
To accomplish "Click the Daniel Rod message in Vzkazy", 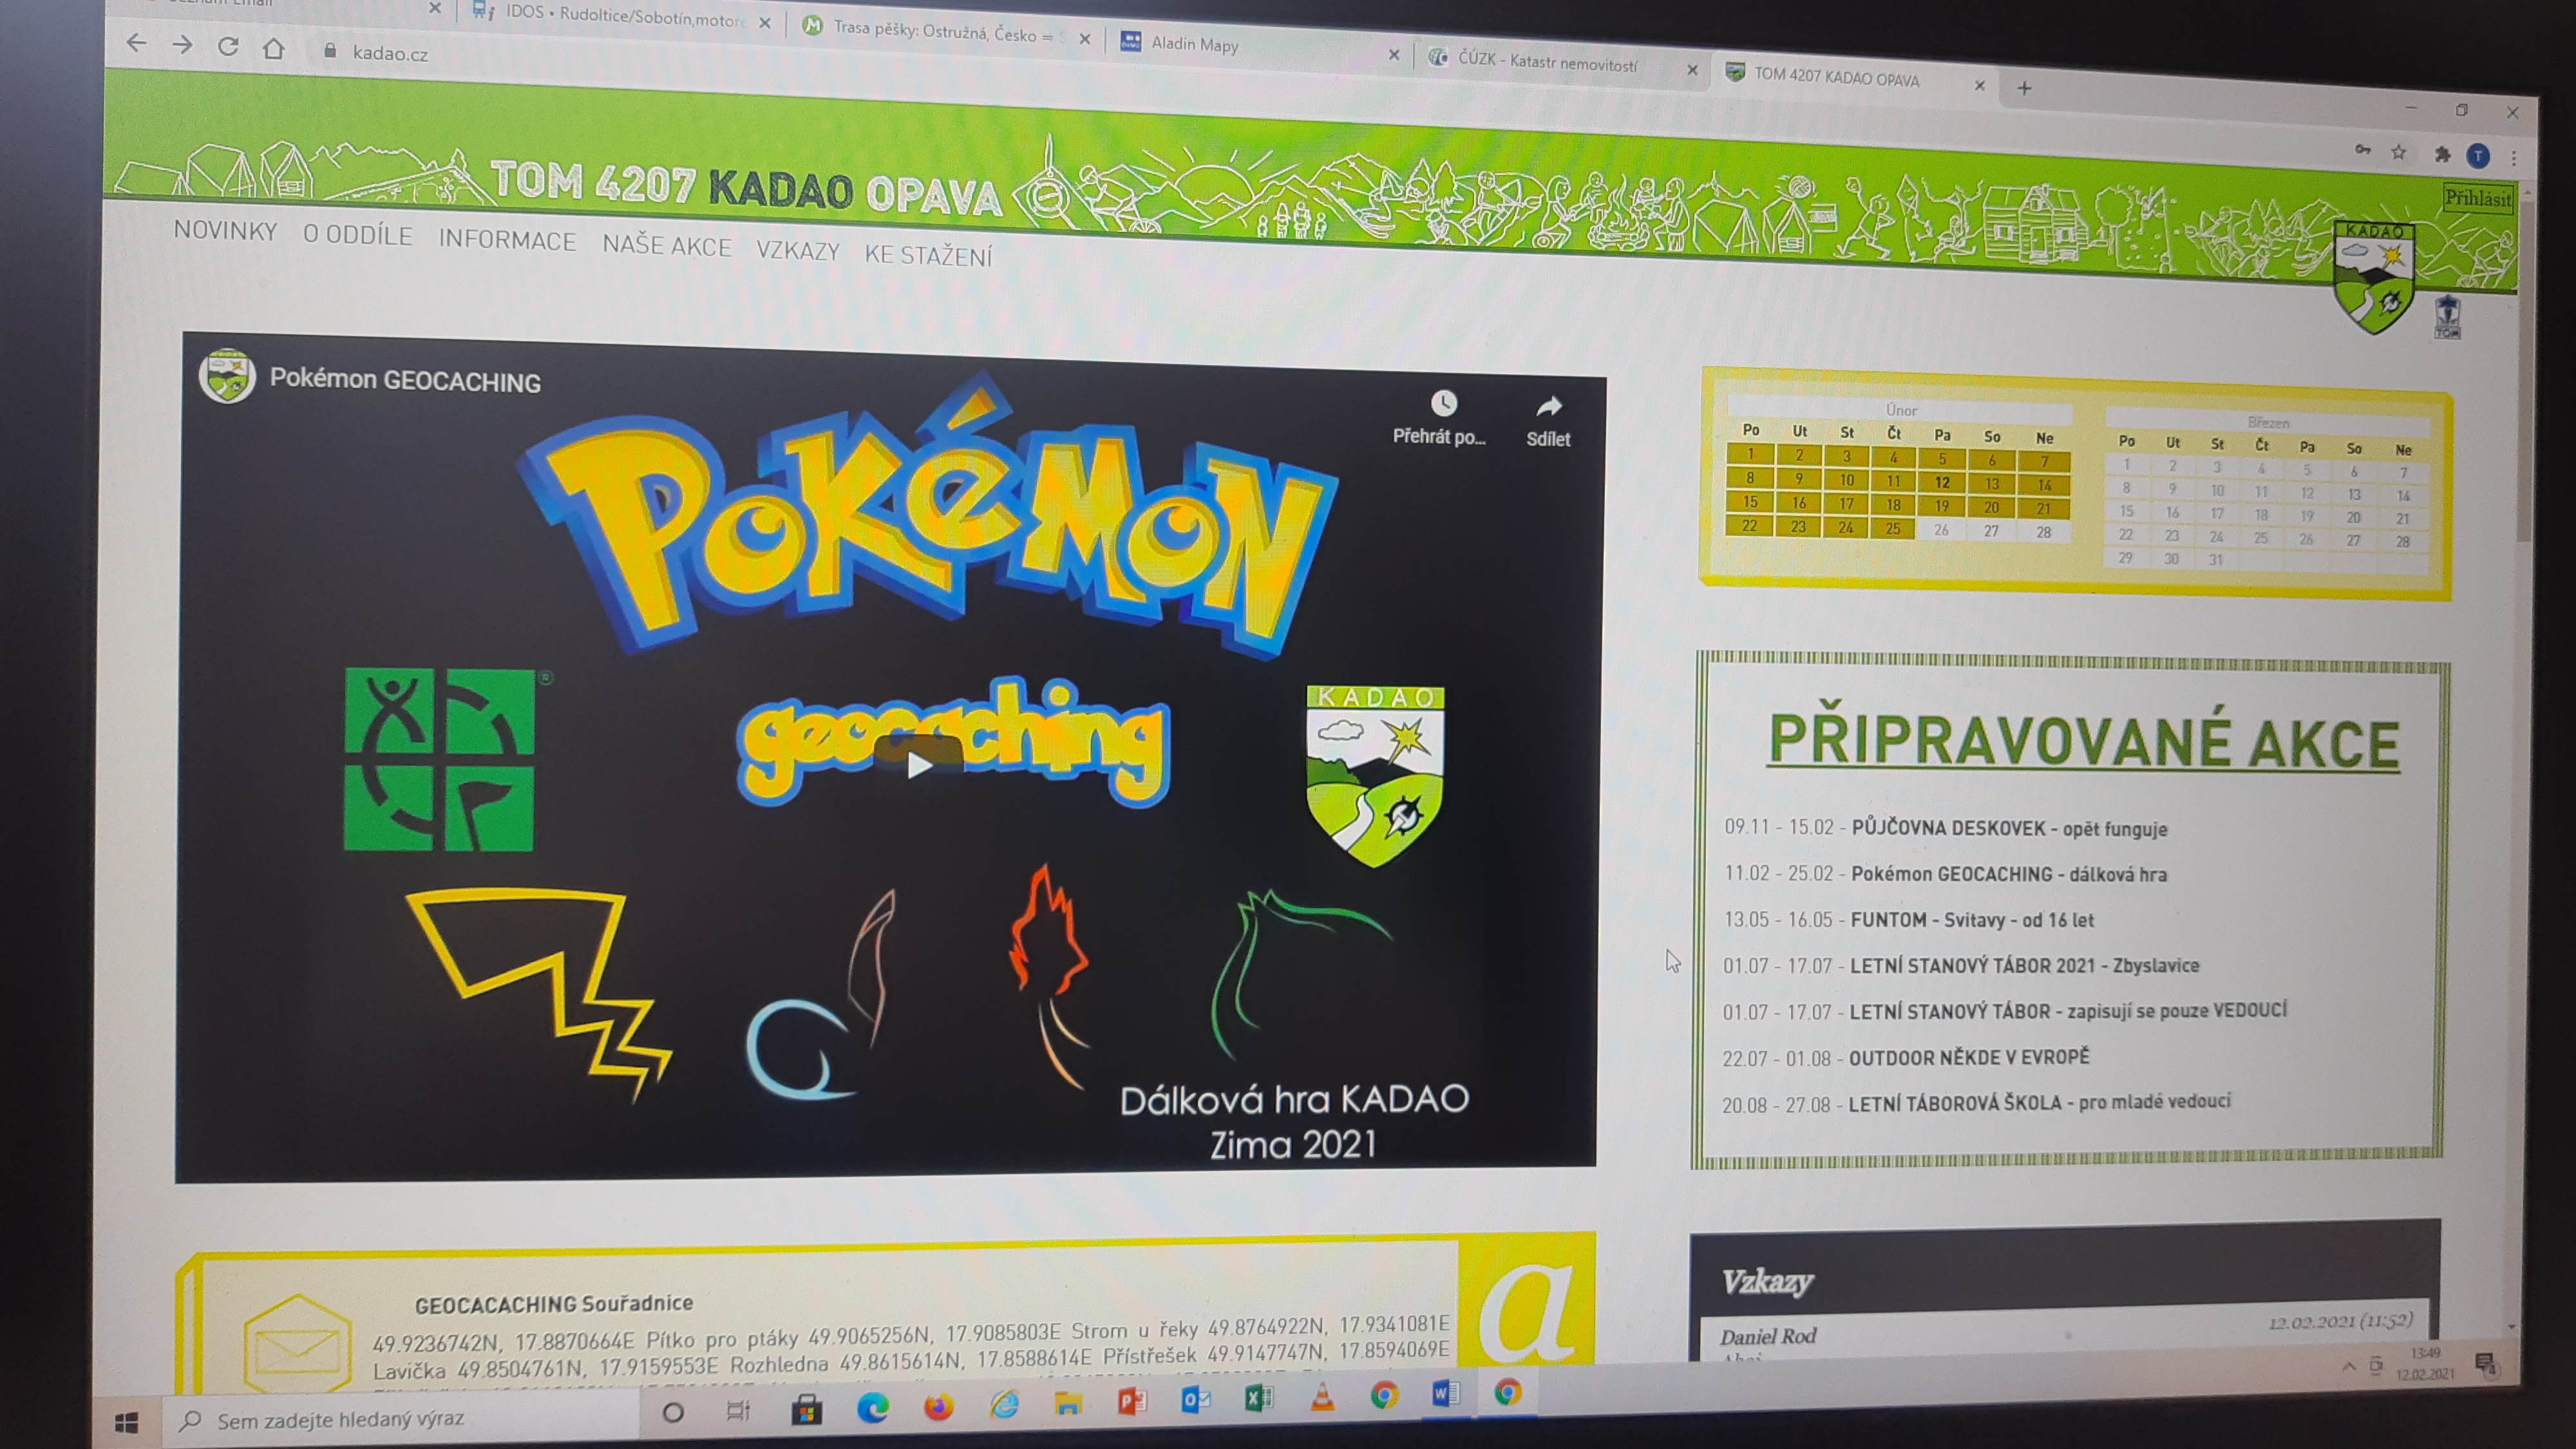I will click(1767, 1336).
